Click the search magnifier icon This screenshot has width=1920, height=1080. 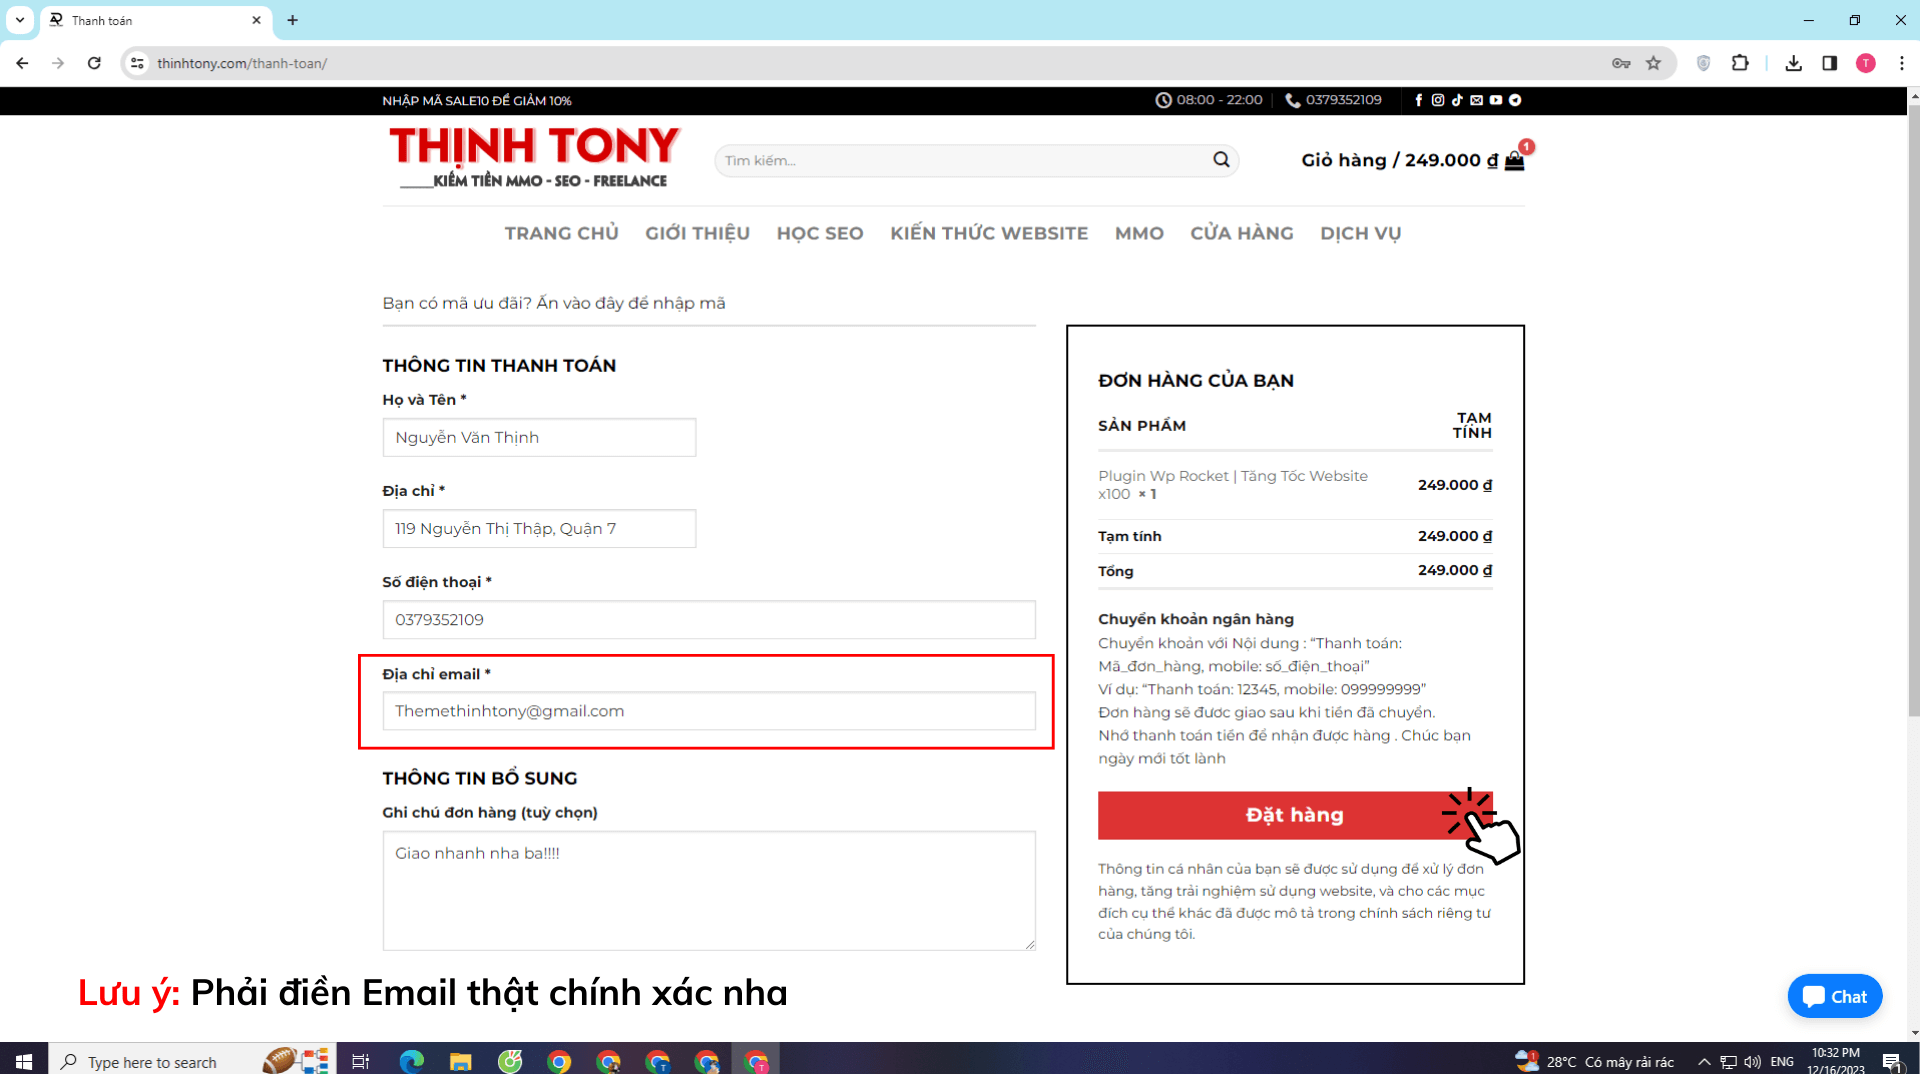click(x=1221, y=160)
